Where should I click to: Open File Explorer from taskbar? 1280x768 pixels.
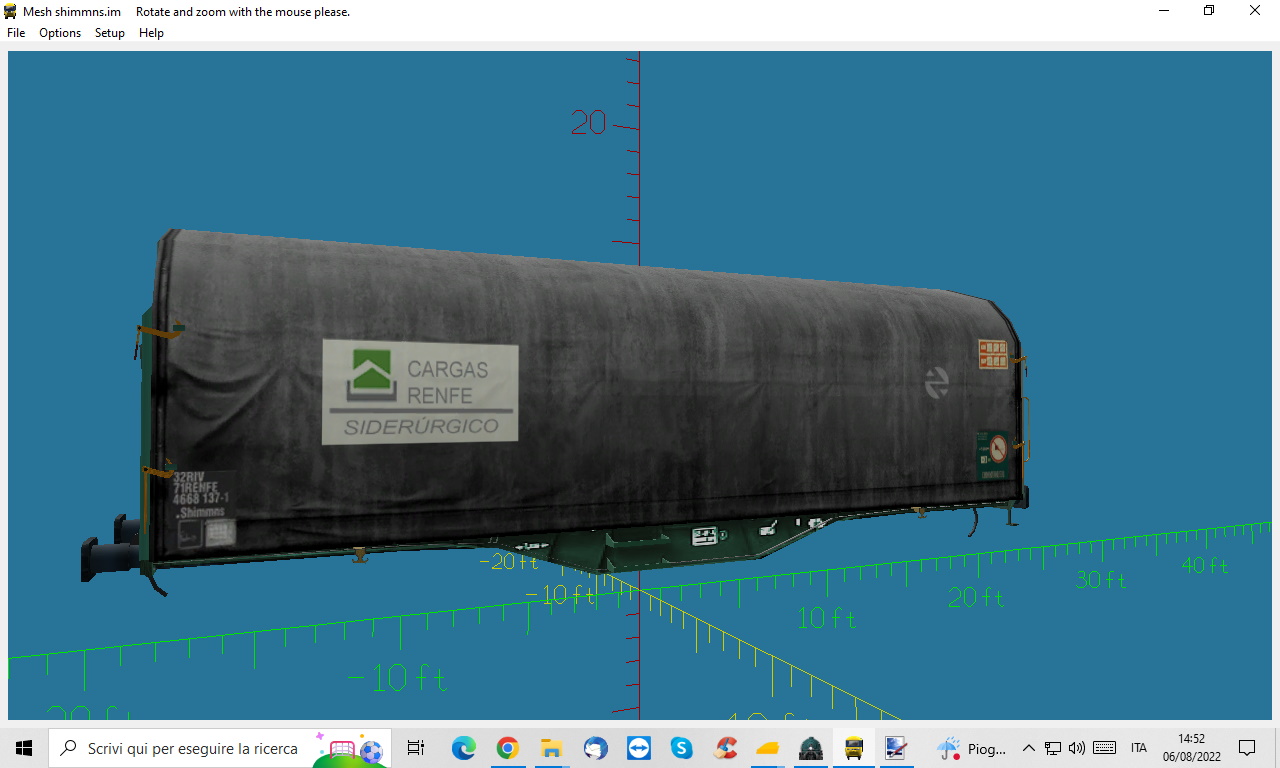coord(551,747)
